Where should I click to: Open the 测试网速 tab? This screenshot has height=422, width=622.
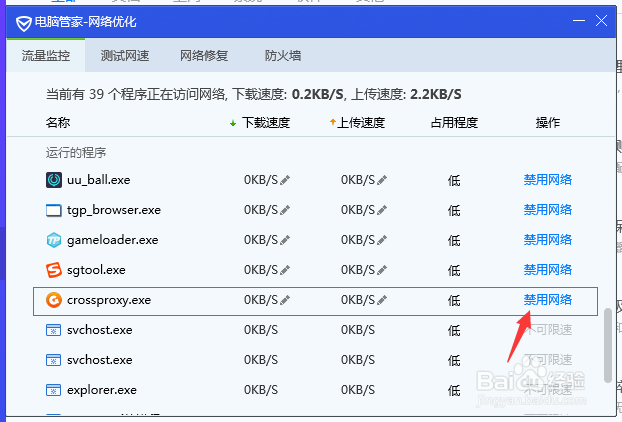125,56
